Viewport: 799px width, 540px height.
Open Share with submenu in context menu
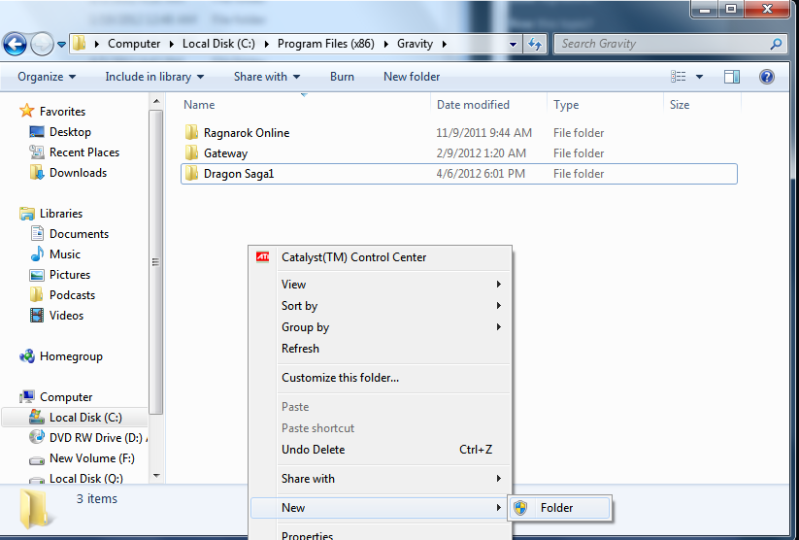pyautogui.click(x=381, y=478)
